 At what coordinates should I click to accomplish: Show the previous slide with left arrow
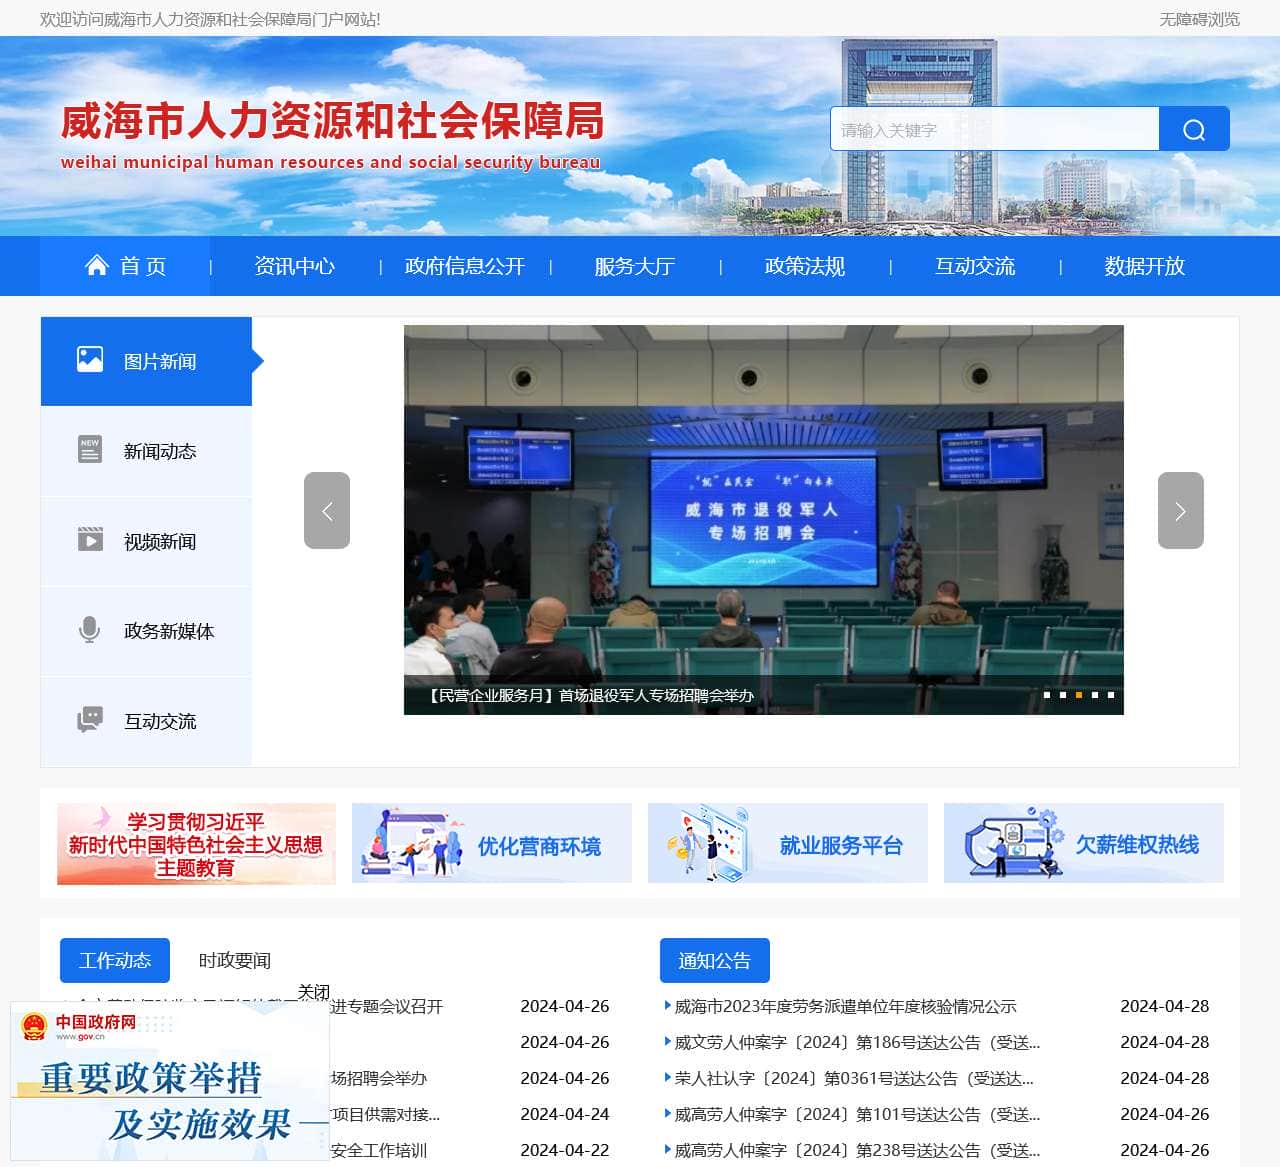pos(327,511)
